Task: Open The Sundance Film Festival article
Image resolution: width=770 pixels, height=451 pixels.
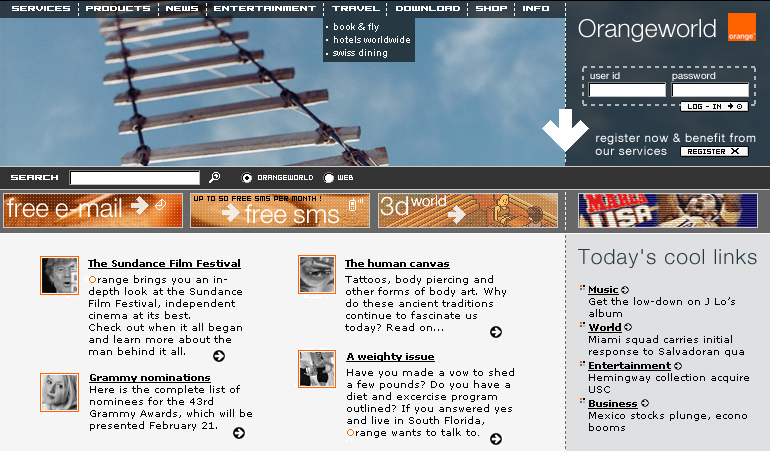Action: (165, 263)
